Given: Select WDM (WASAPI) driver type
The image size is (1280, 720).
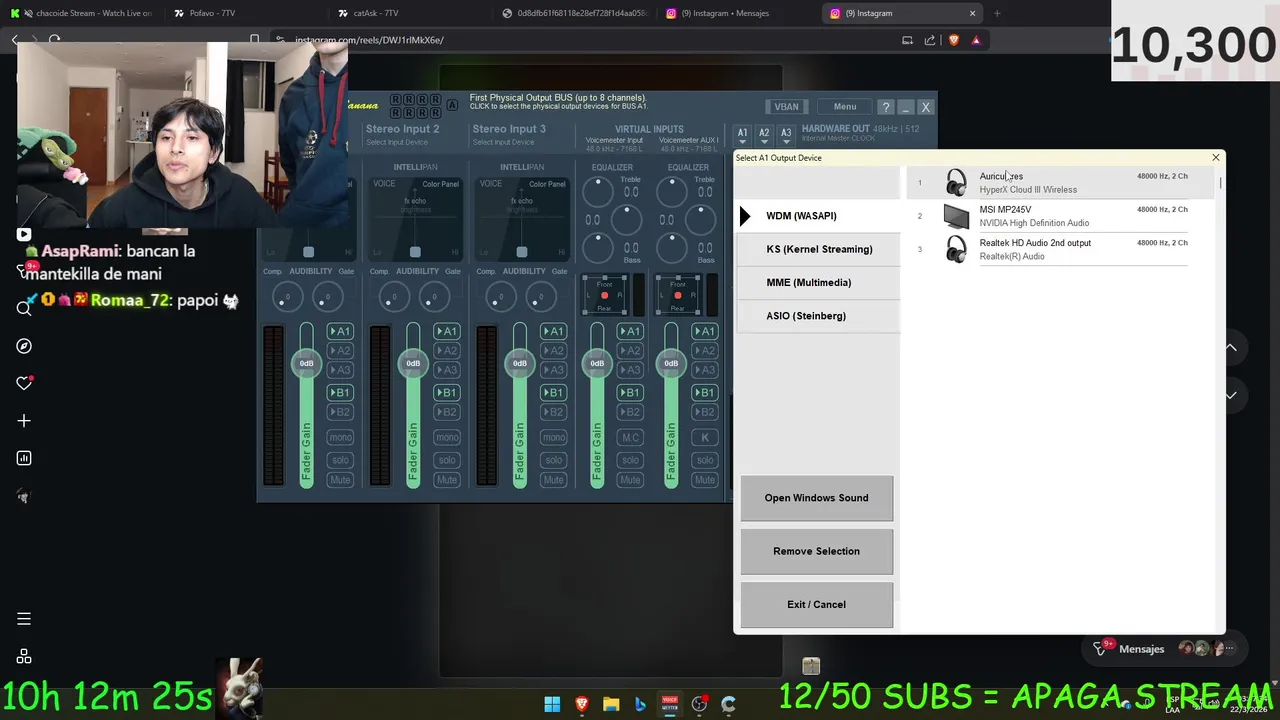Looking at the screenshot, I should pos(817,216).
